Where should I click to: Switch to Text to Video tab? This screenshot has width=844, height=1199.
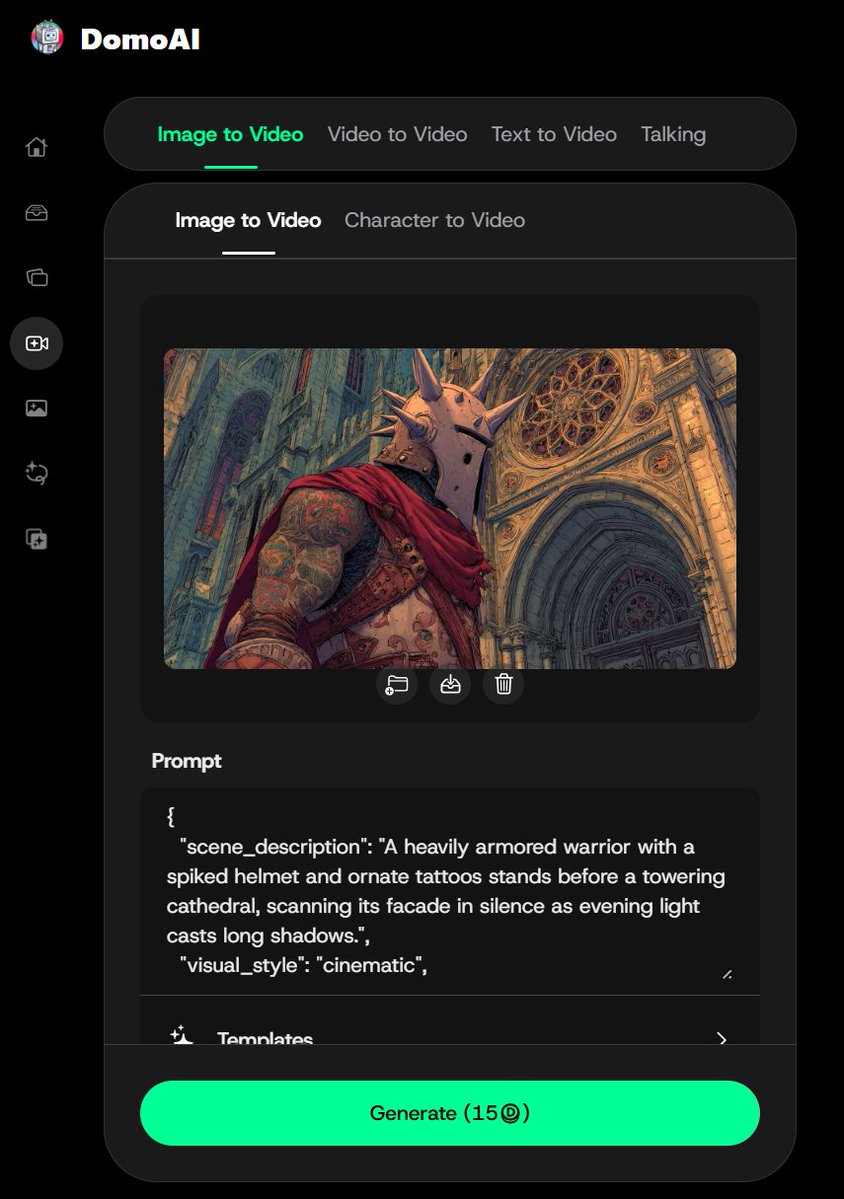[554, 135]
